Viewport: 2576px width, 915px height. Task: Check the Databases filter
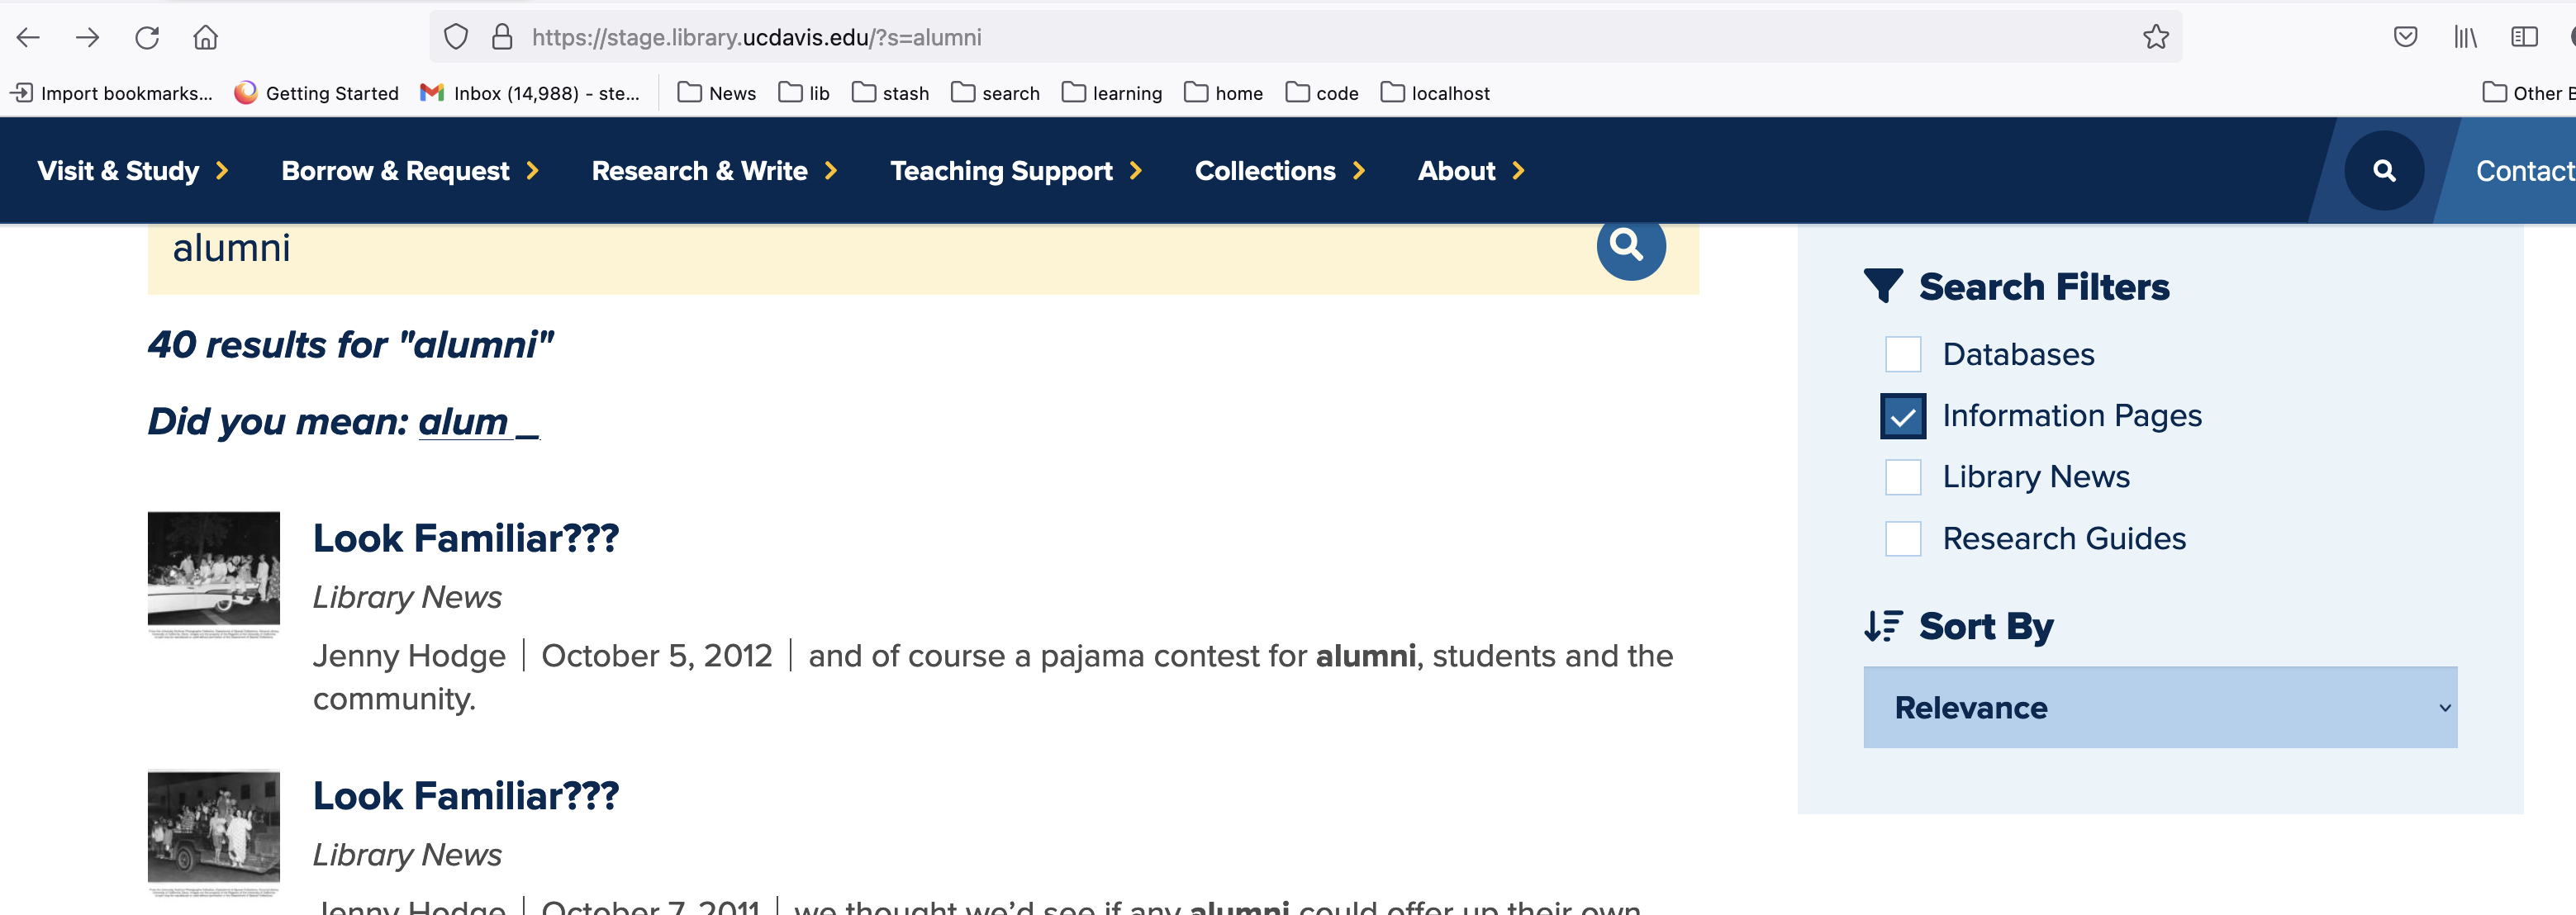click(1902, 354)
